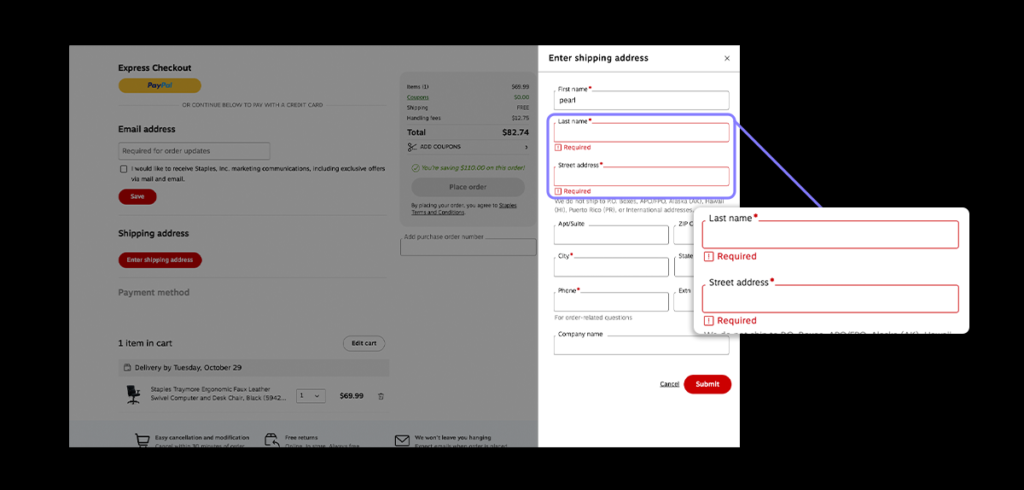Click the PayPal express checkout button
Viewport: 1024px width, 490px height.
[159, 86]
